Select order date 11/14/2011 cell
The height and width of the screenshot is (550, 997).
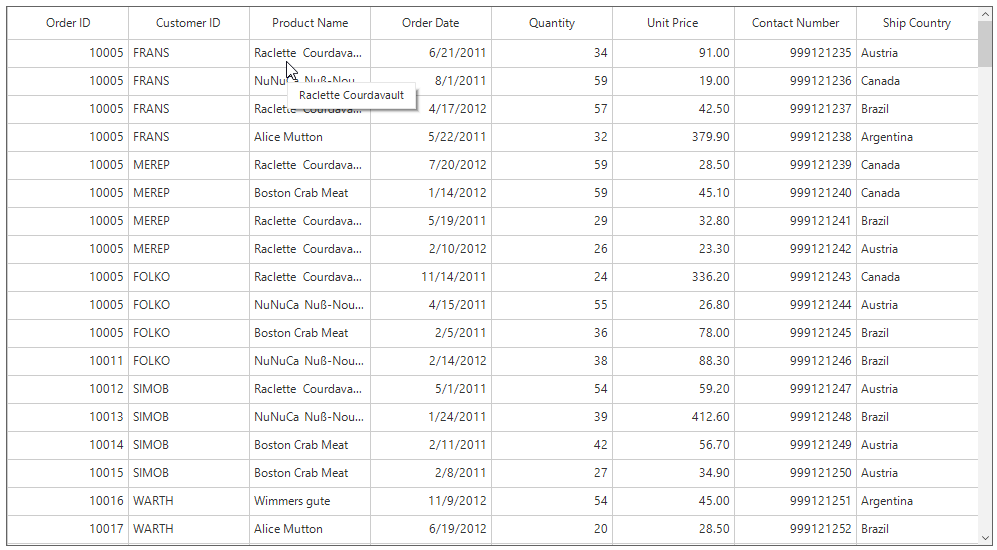(x=431, y=277)
